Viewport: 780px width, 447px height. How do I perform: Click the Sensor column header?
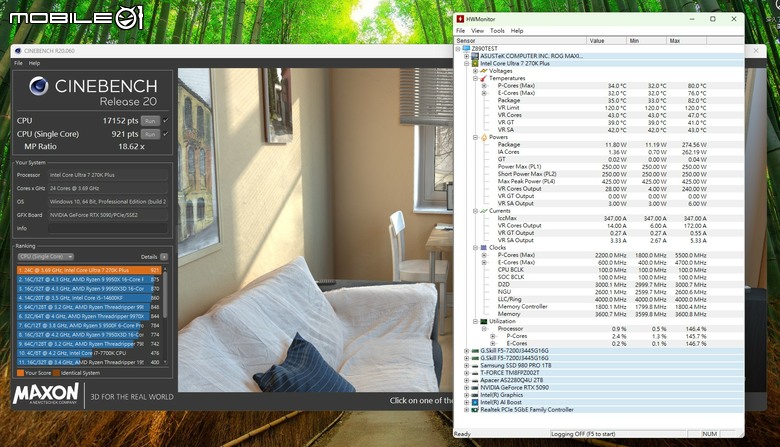(x=521, y=41)
